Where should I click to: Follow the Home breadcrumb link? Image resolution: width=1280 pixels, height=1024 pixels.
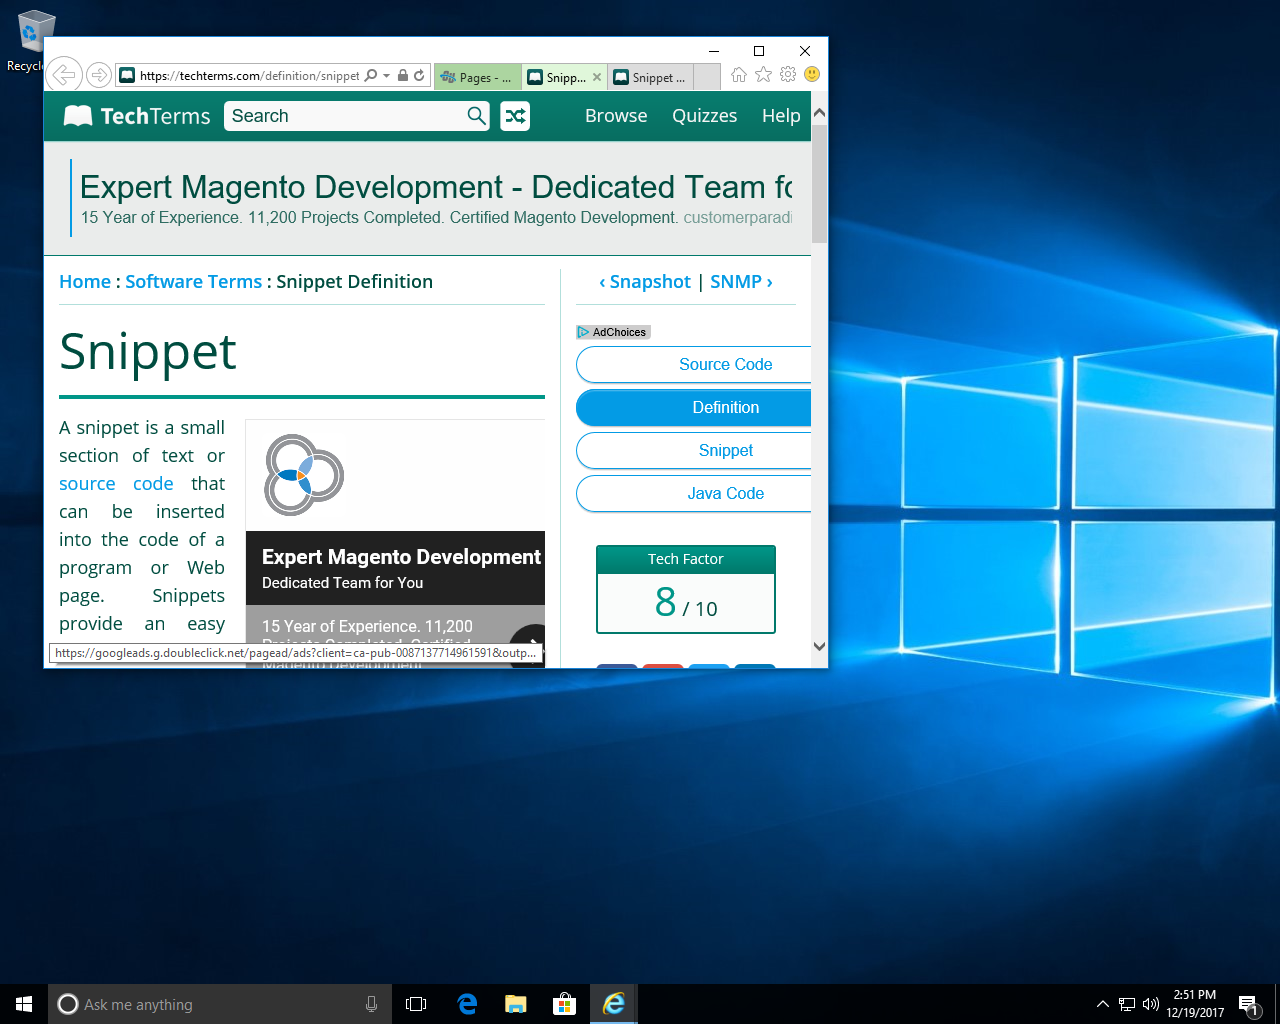coord(85,282)
